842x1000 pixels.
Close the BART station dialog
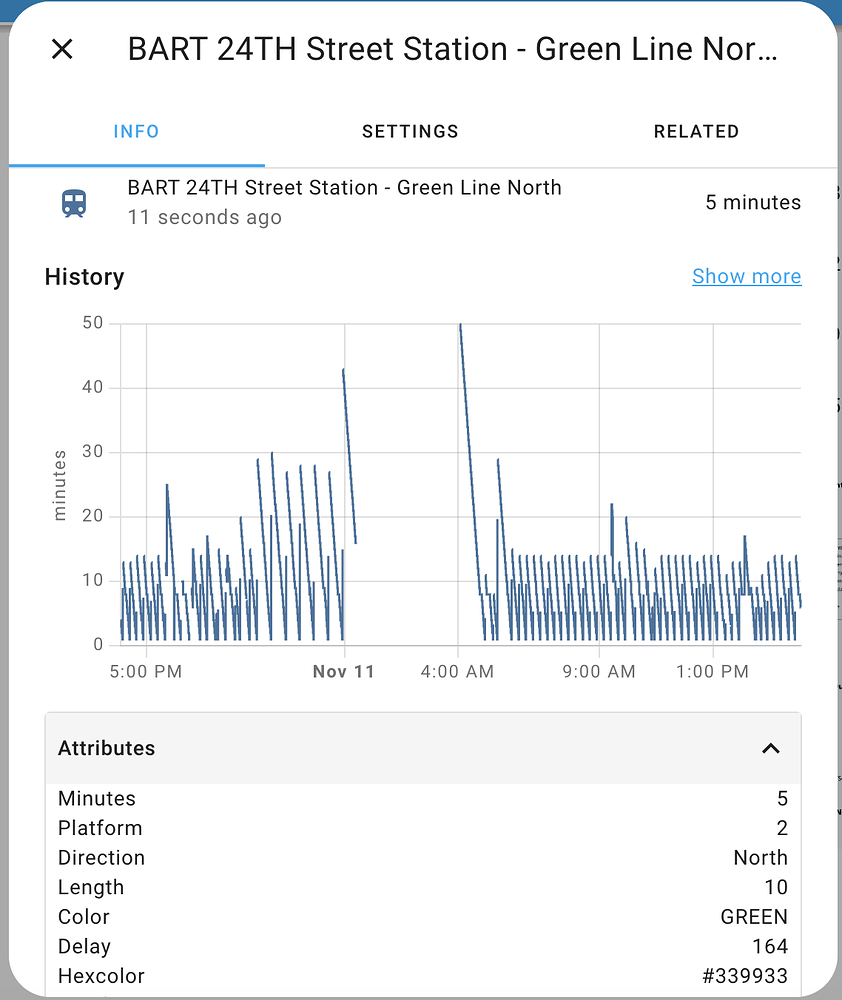tap(62, 49)
